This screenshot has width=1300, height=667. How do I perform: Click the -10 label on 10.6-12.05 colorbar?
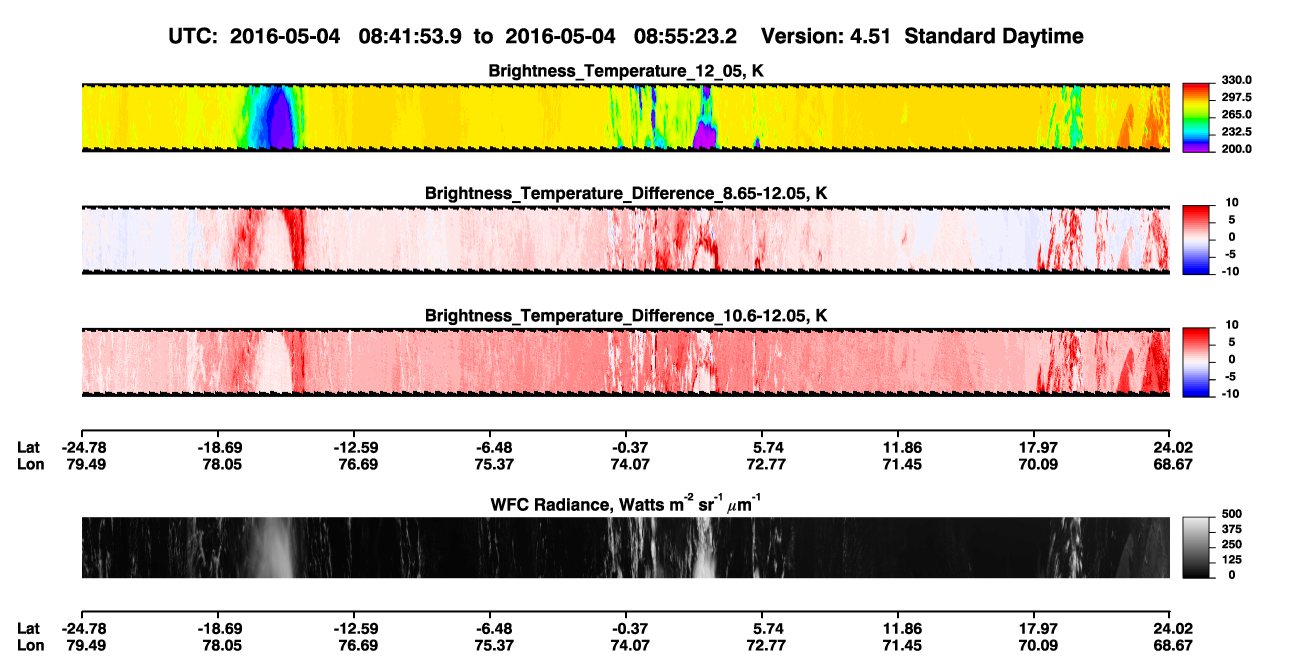click(x=1229, y=393)
